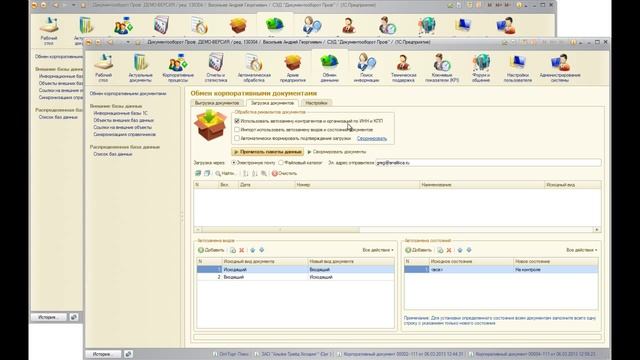Click История button in the front window
The width and height of the screenshot is (640, 360).
pyautogui.click(x=103, y=354)
